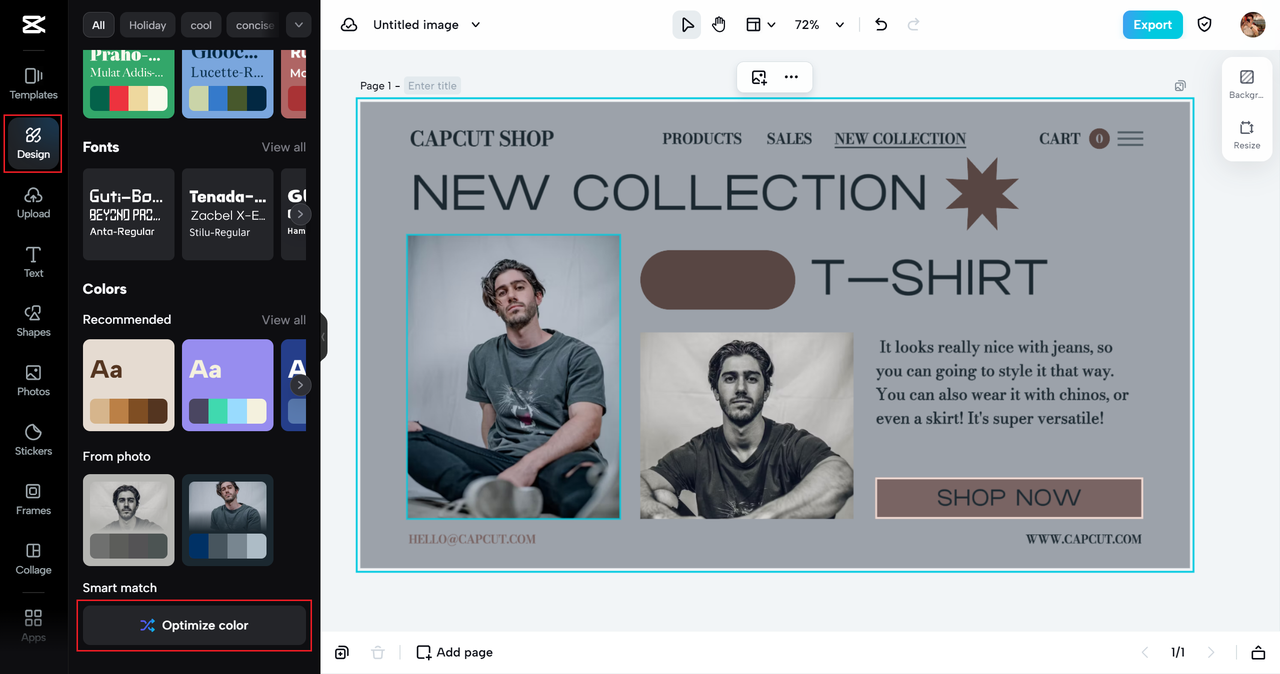Click the duplicate page icon above canvas

point(1181,86)
